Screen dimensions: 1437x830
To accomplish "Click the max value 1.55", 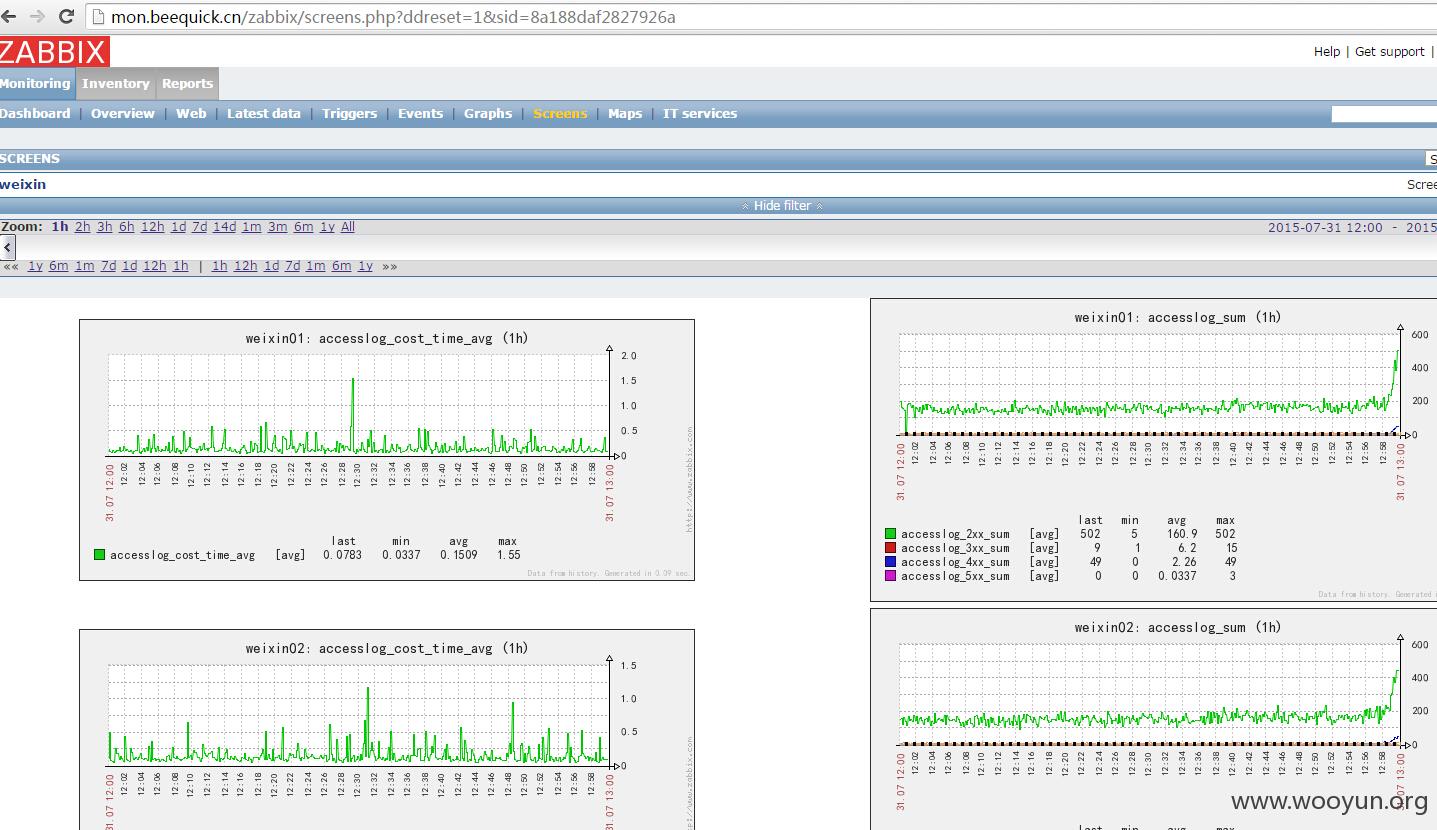I will click(508, 555).
